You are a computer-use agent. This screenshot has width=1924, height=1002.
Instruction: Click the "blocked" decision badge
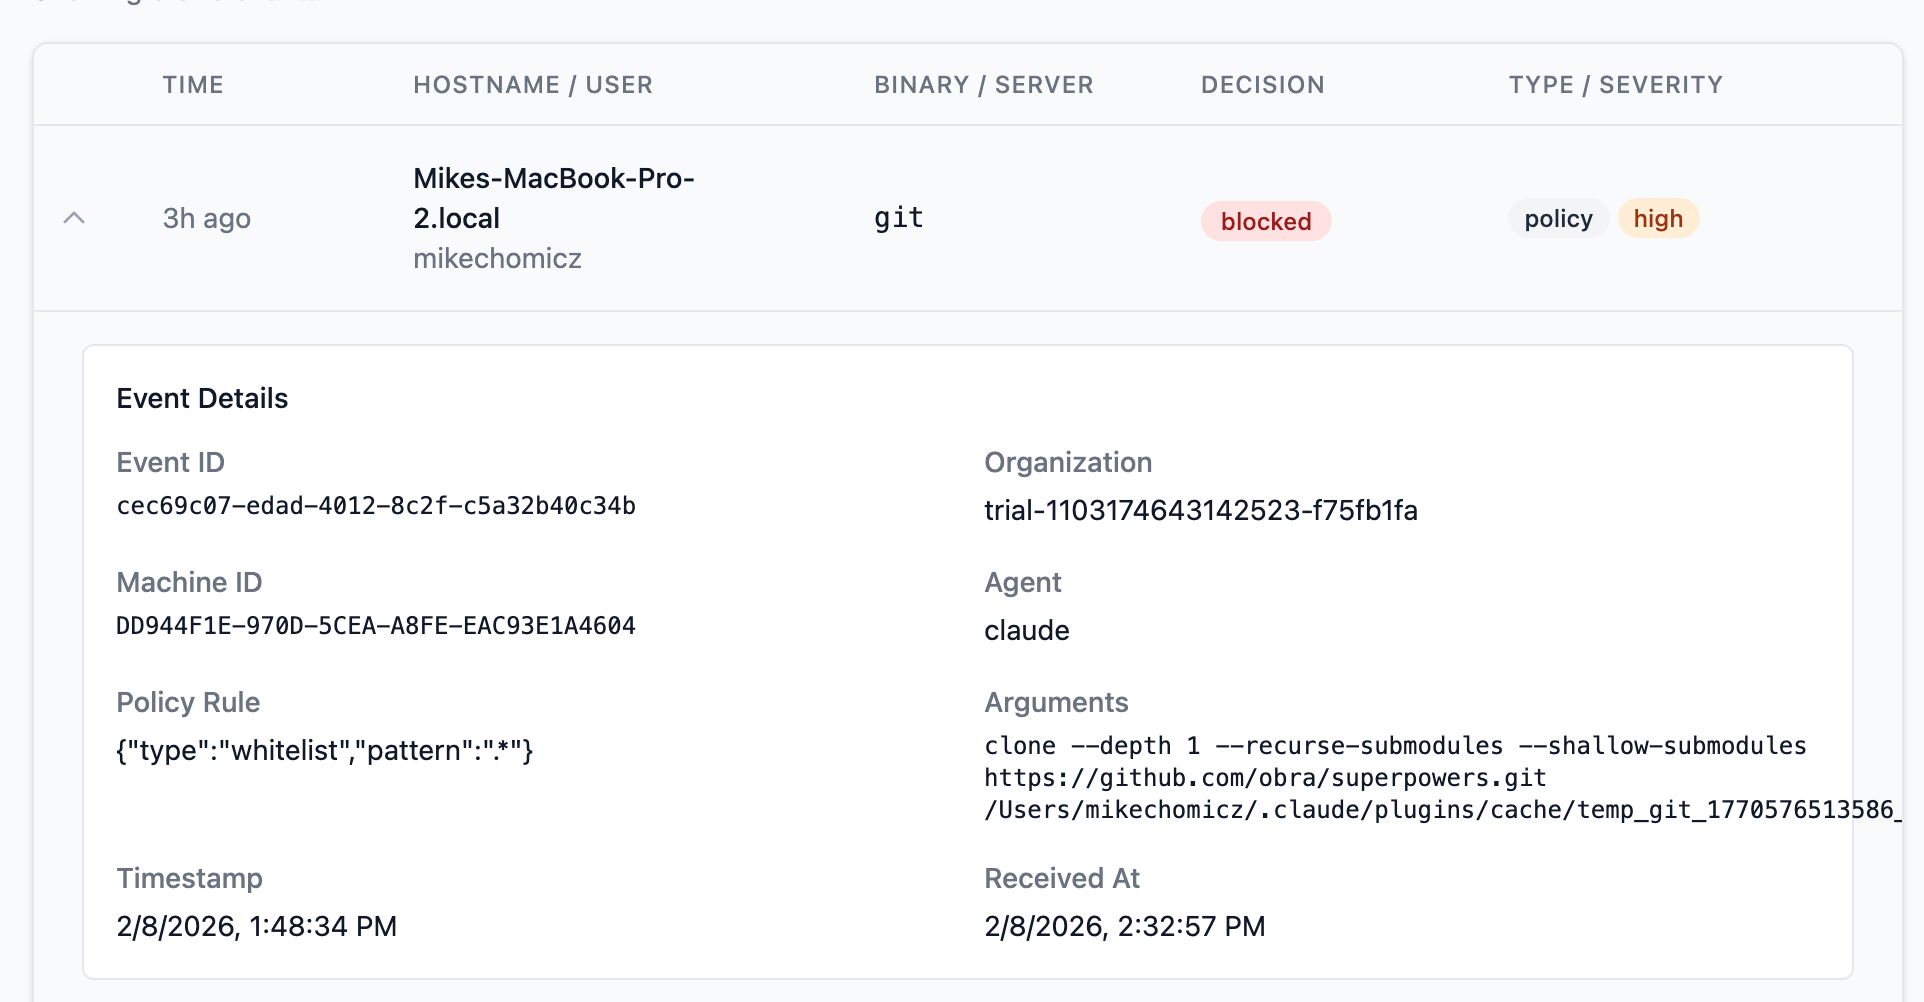[x=1265, y=220]
